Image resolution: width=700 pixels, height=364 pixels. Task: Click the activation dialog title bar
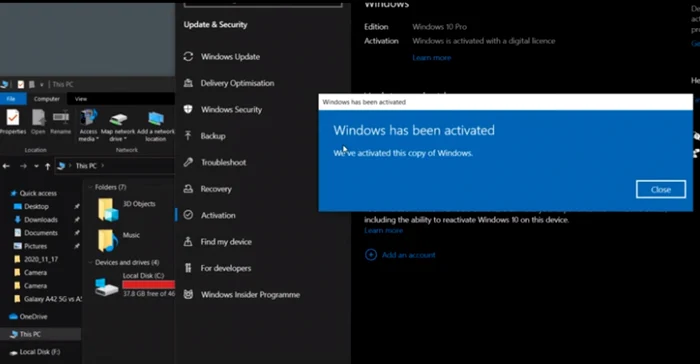[505, 102]
